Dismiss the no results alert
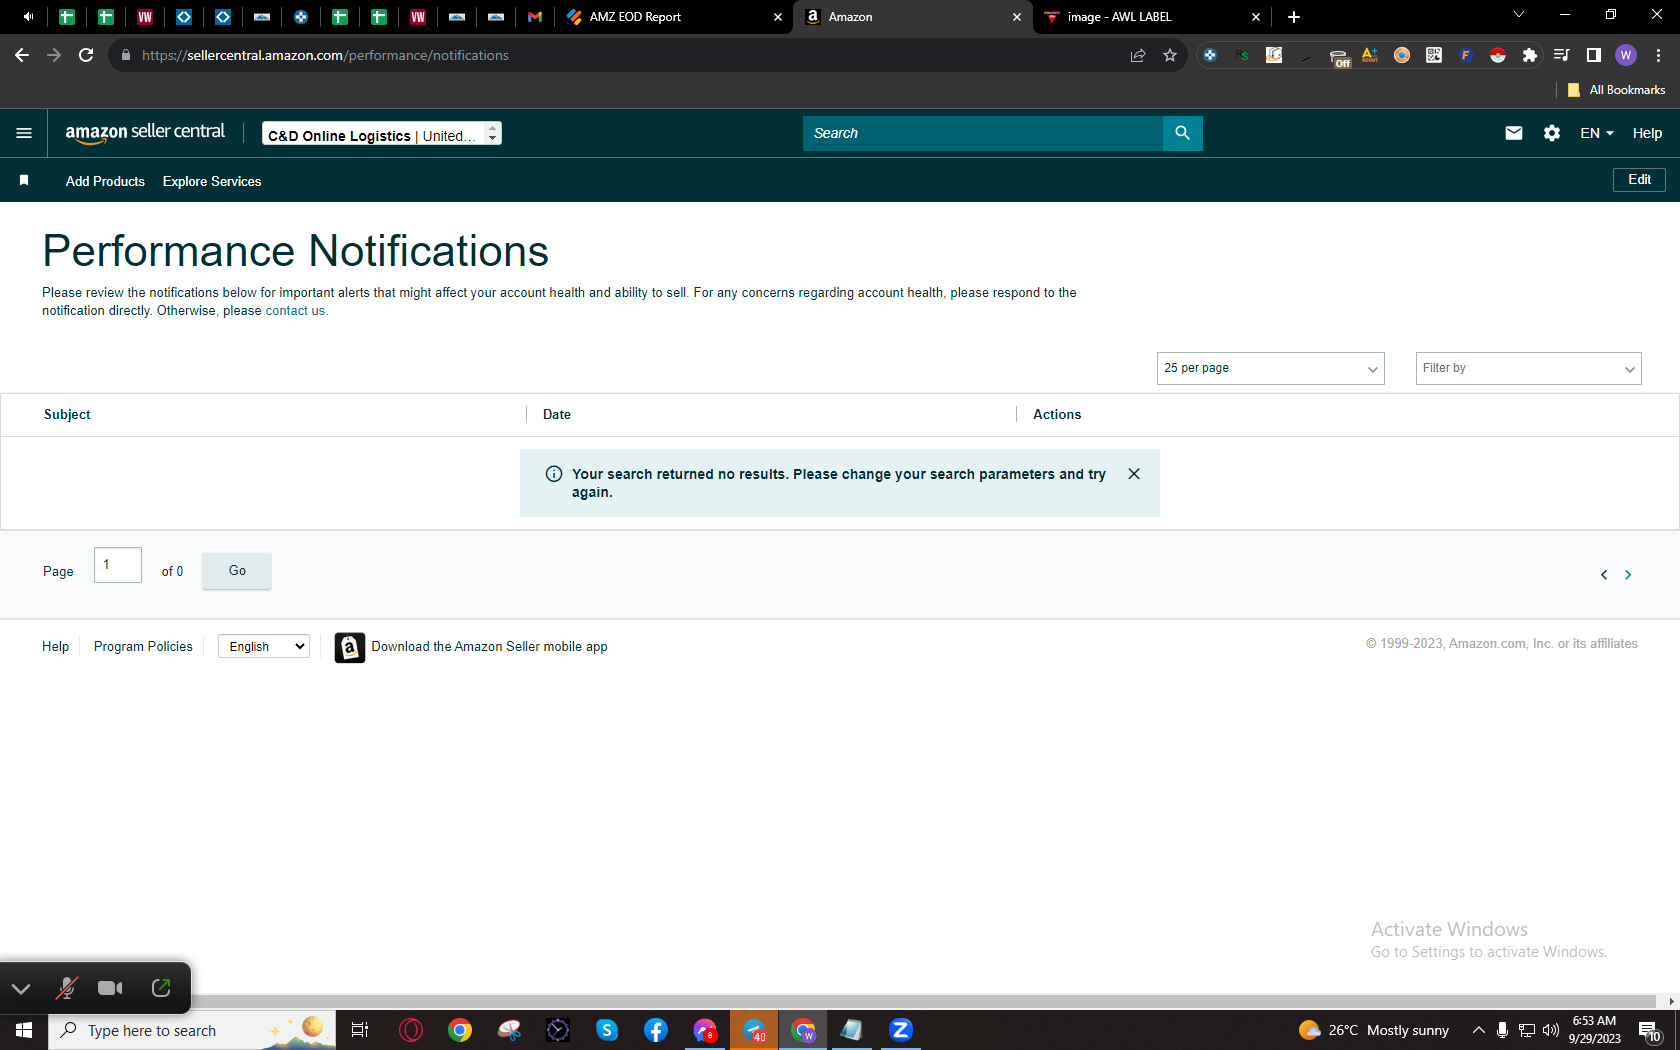Screen dimensions: 1680x1050 [x=1134, y=474]
